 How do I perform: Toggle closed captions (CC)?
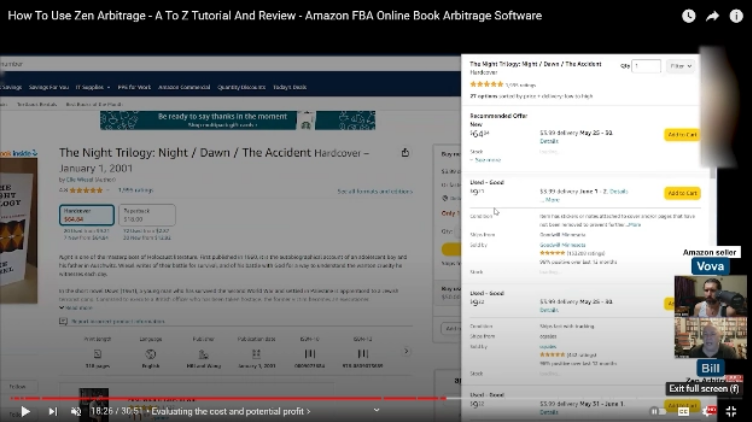pyautogui.click(x=683, y=411)
